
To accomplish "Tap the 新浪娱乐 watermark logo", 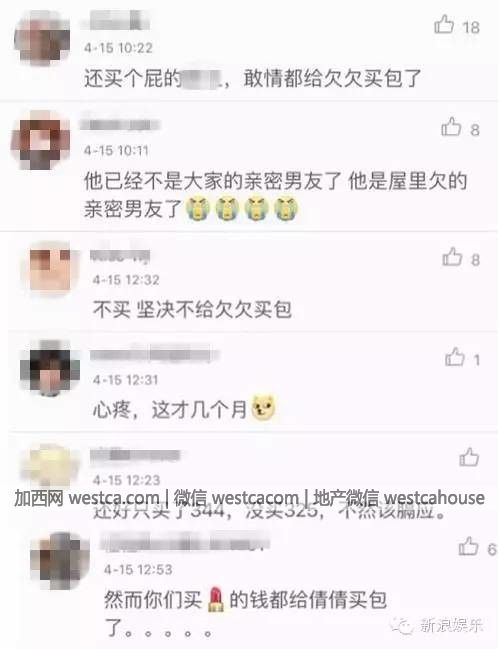I will click(438, 625).
